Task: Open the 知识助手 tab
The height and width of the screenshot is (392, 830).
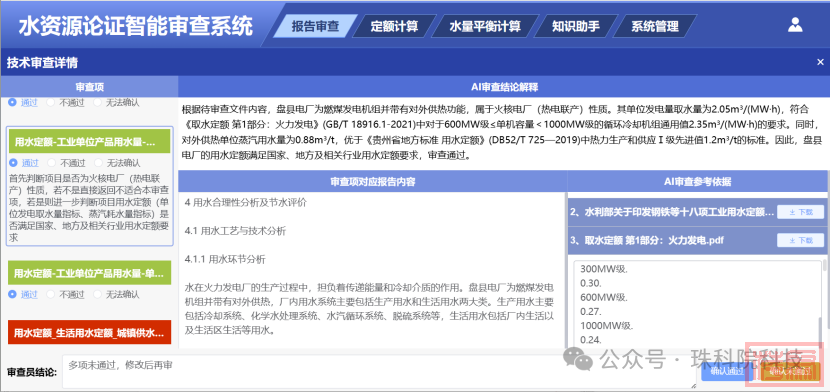Action: click(576, 26)
